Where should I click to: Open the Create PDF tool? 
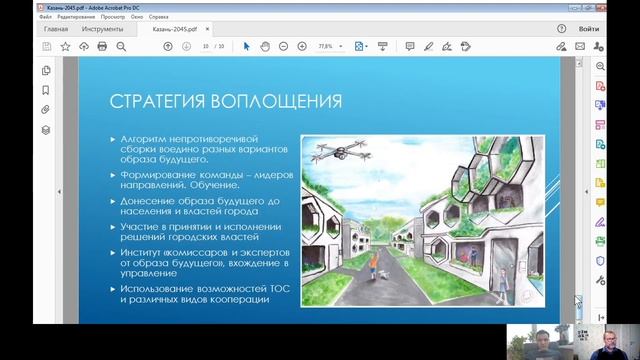point(600,86)
